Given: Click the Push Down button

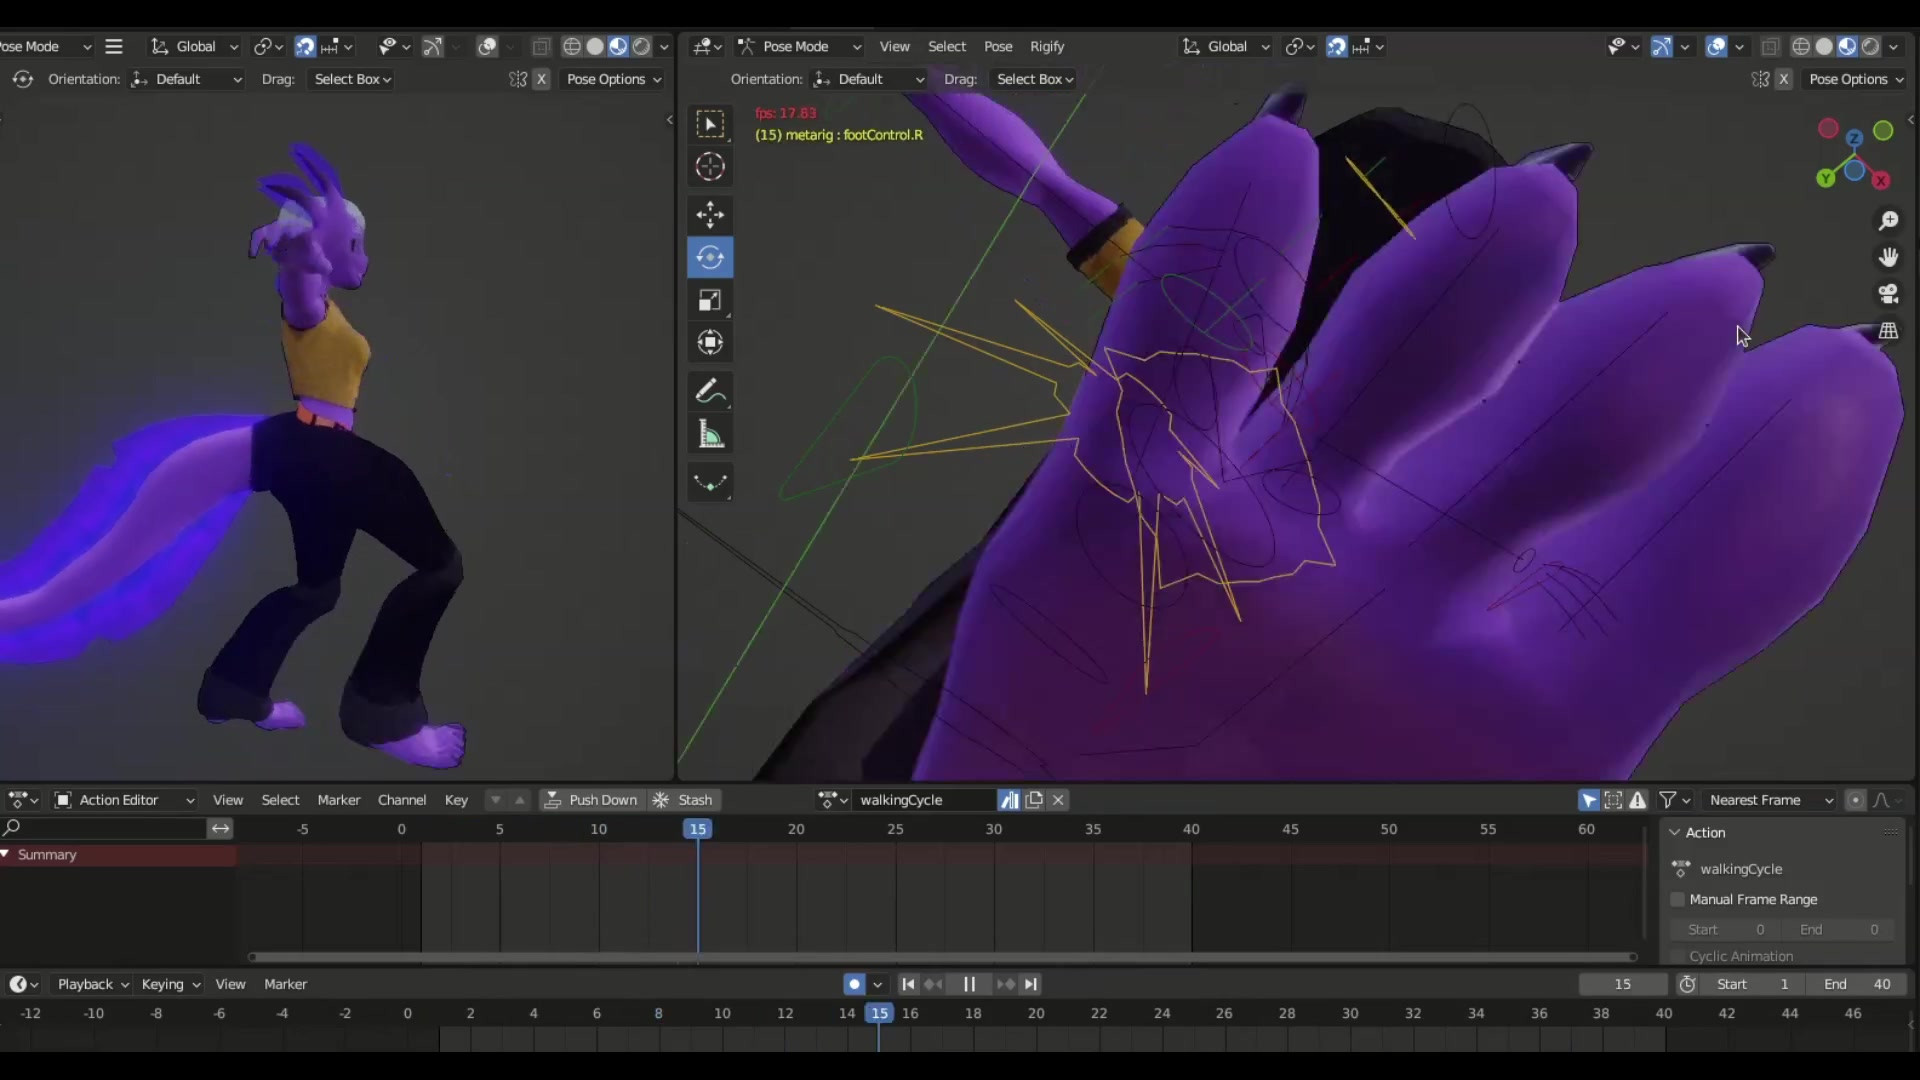Looking at the screenshot, I should (x=592, y=800).
